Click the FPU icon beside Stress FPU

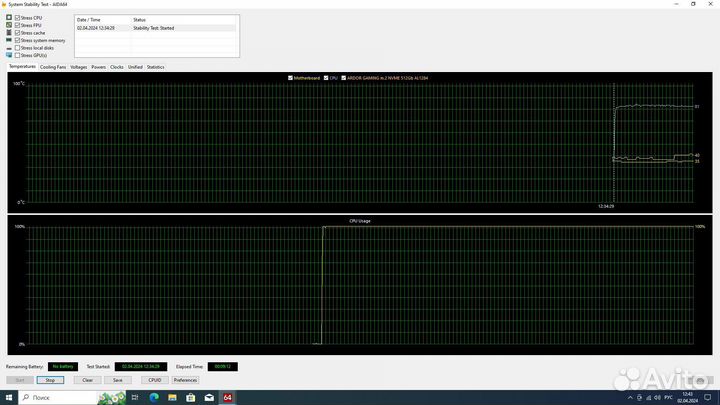pyautogui.click(x=9, y=25)
